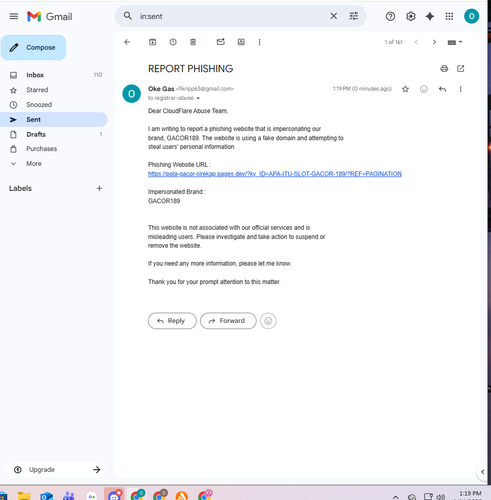The image size is (491, 500).
Task: Open Microsoft Teams from the taskbar
Action: click(69, 496)
